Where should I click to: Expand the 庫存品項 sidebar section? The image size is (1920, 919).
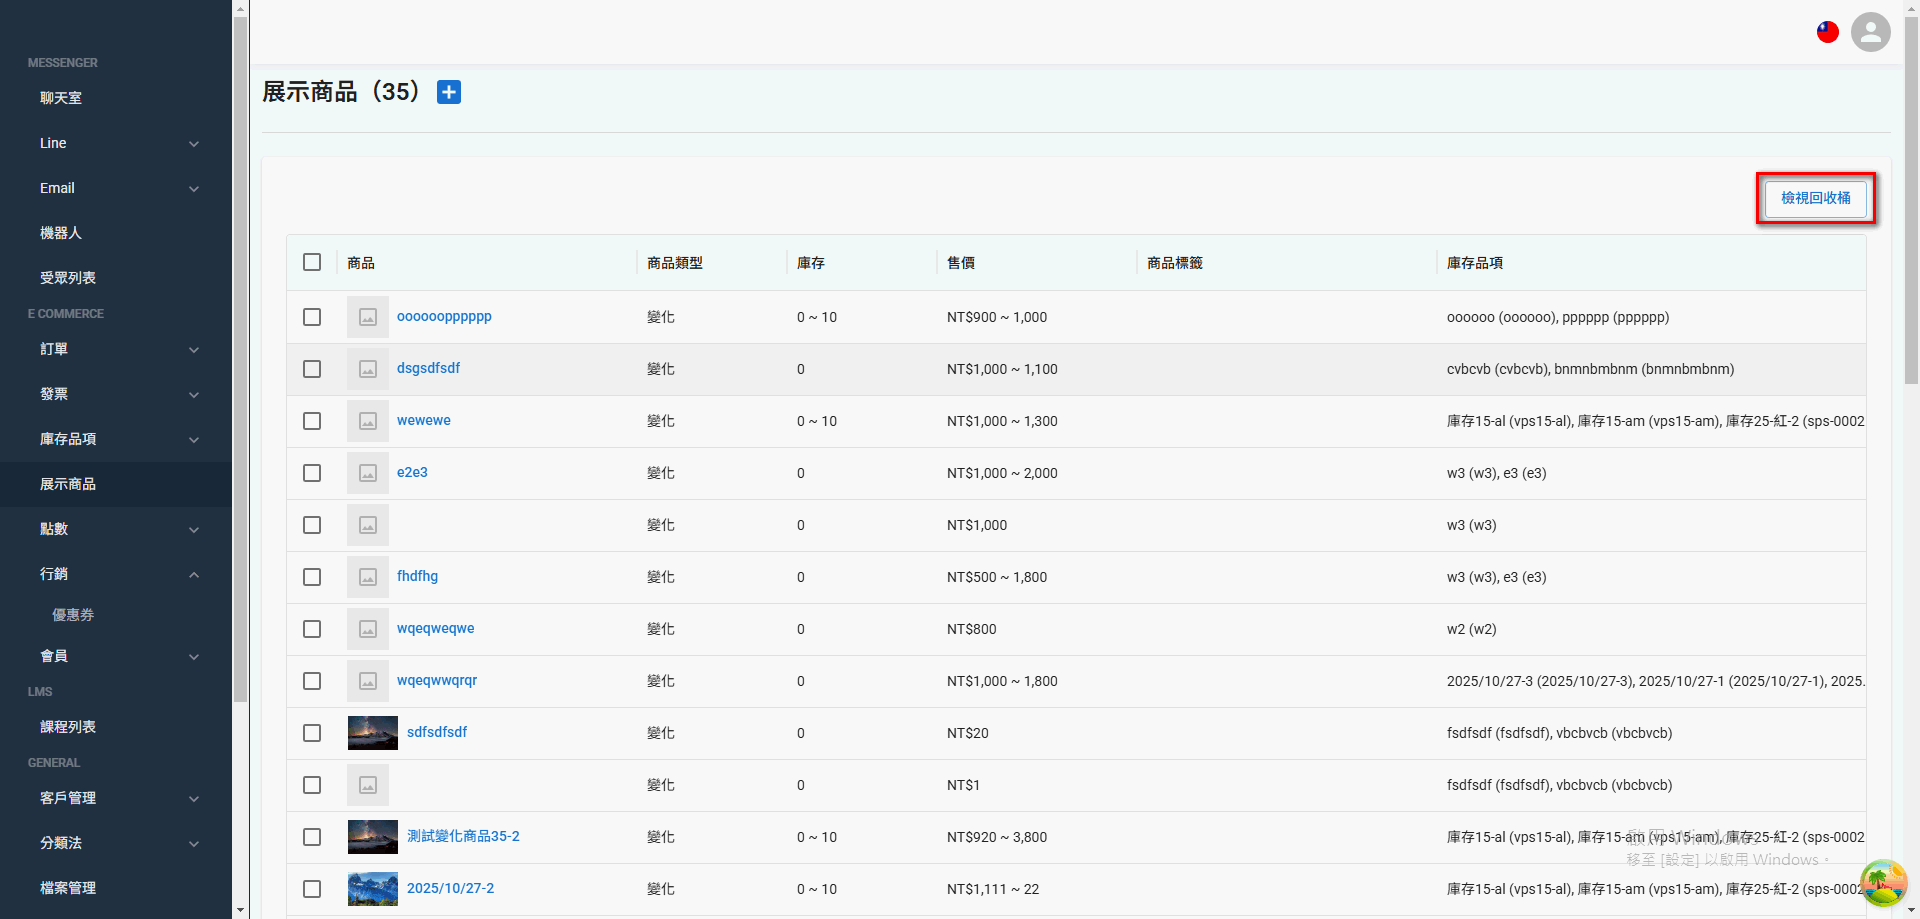(x=116, y=439)
